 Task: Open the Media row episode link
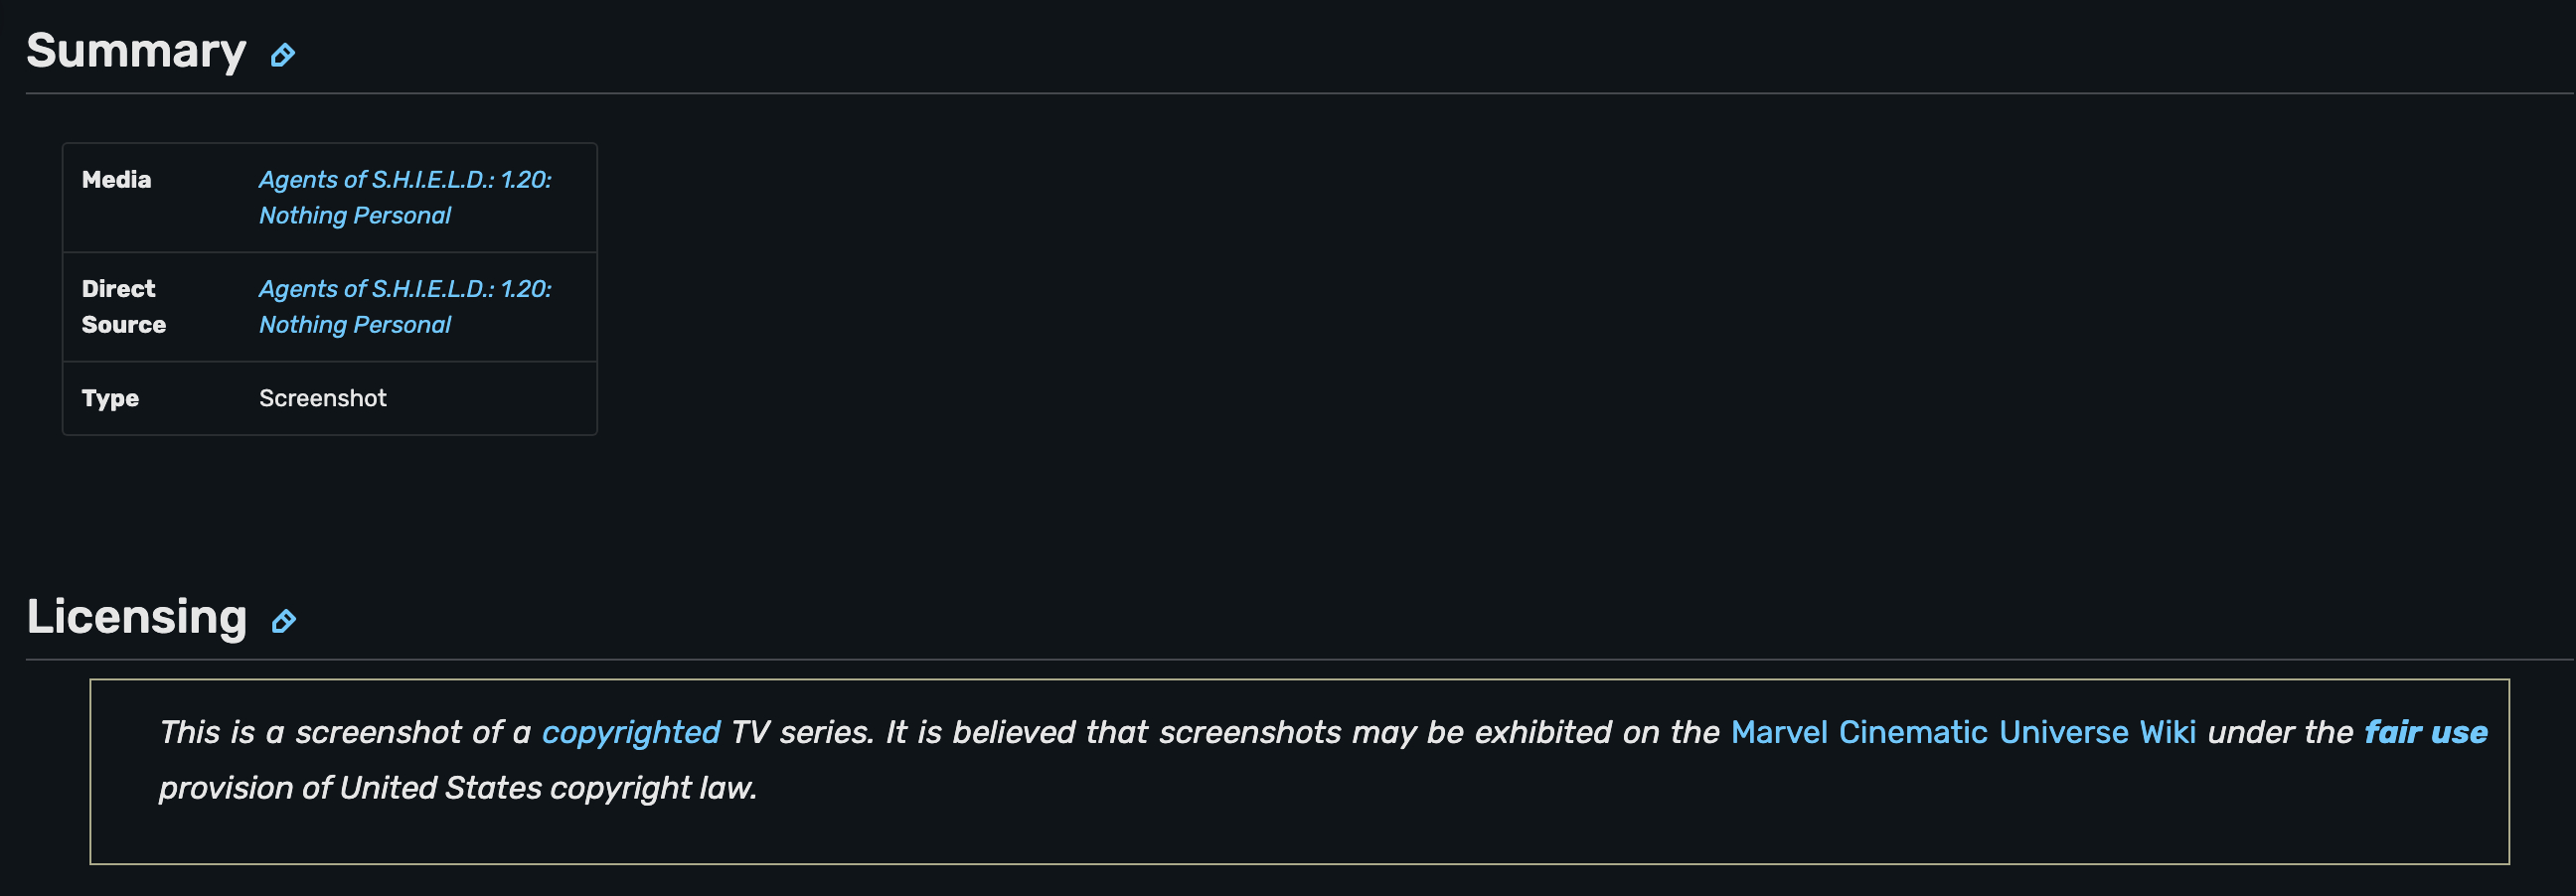click(x=404, y=197)
